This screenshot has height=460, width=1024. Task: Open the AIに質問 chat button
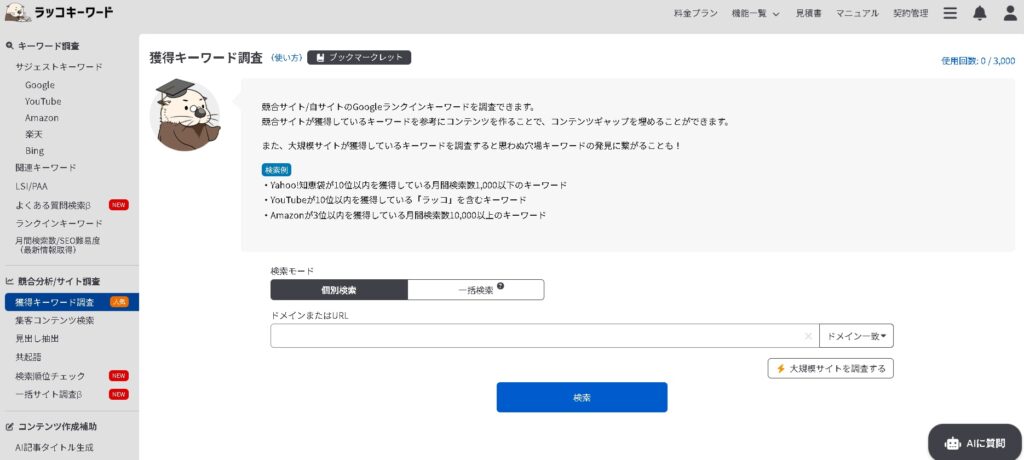pyautogui.click(x=974, y=443)
